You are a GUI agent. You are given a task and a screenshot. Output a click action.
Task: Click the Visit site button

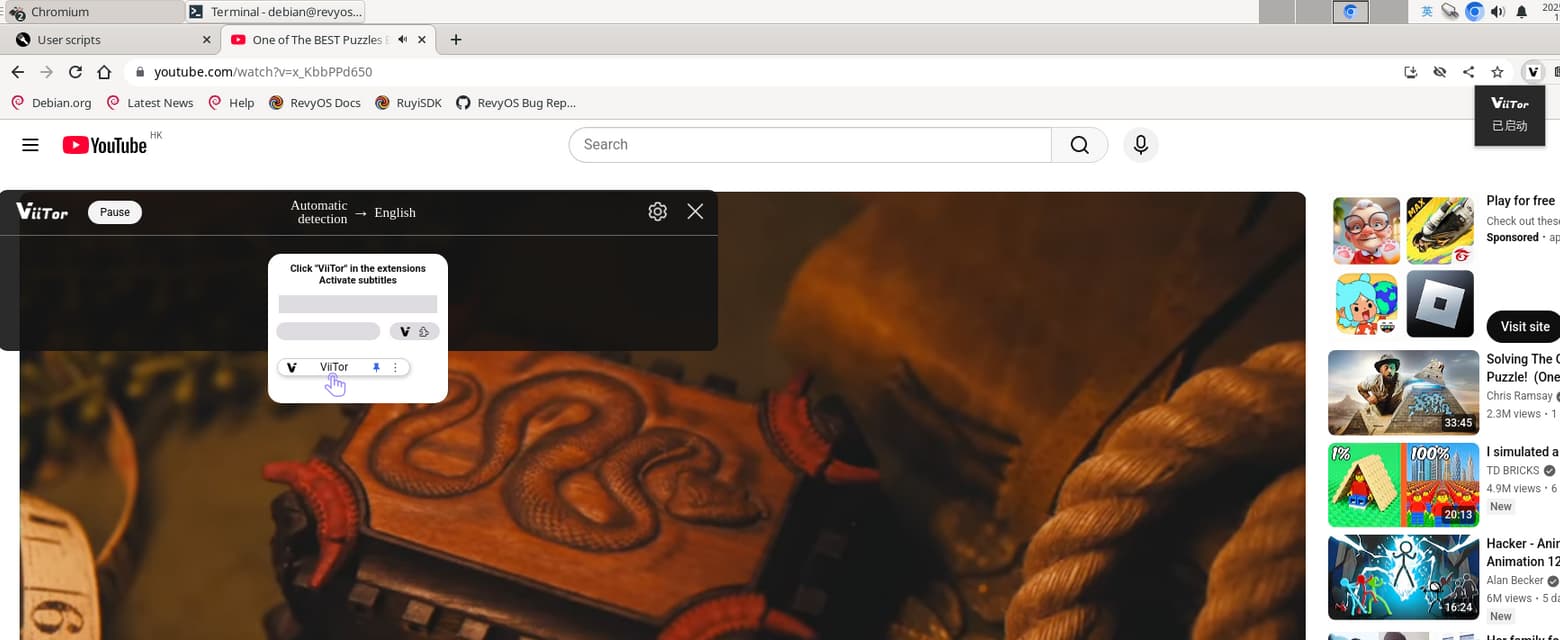[1524, 327]
